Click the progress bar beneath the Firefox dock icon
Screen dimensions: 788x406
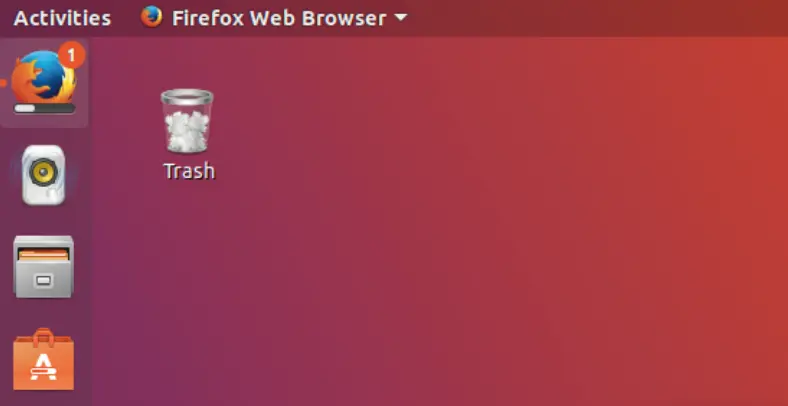(44, 108)
